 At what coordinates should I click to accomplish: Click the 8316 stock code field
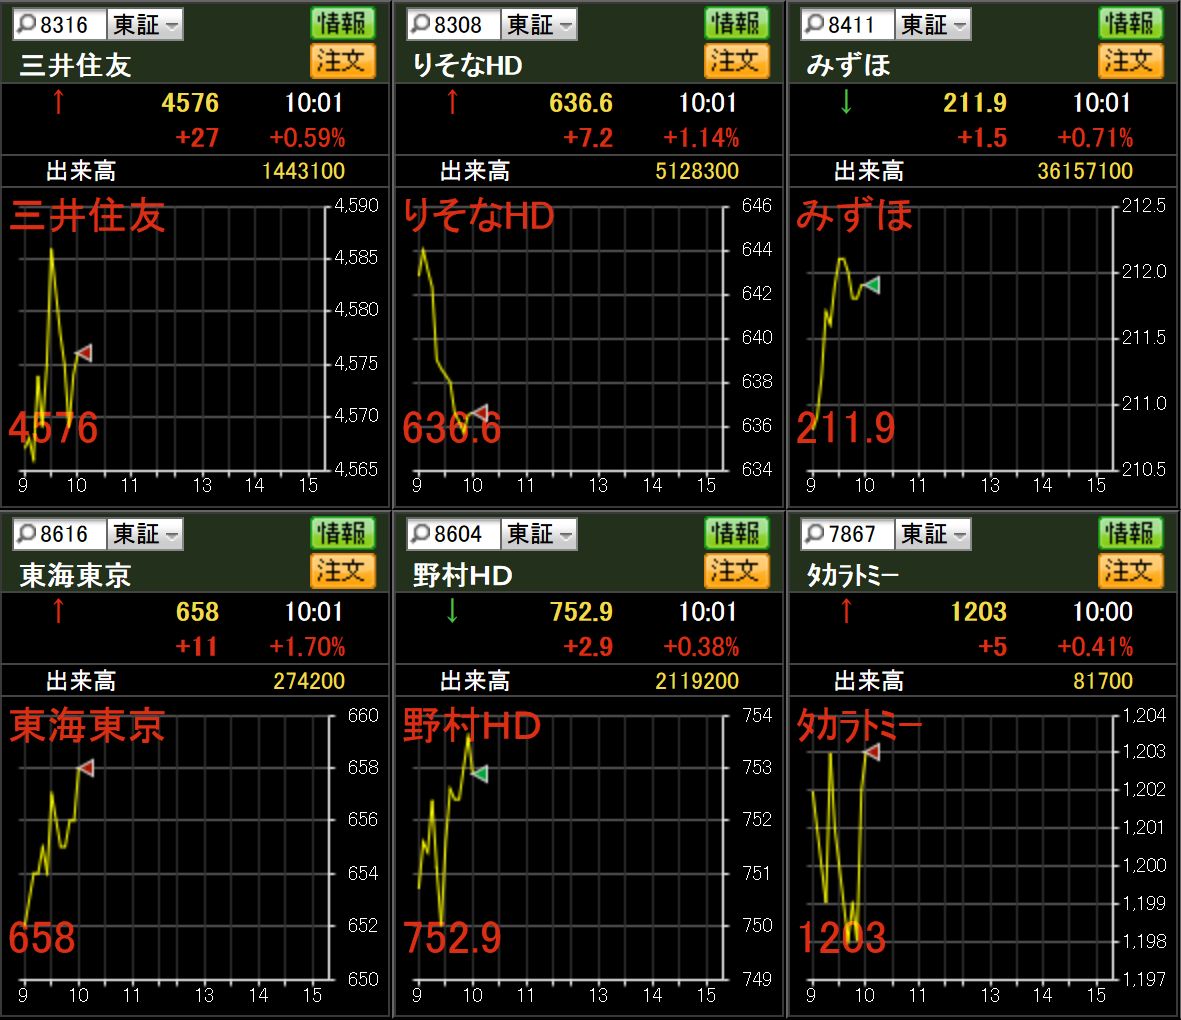point(60,24)
